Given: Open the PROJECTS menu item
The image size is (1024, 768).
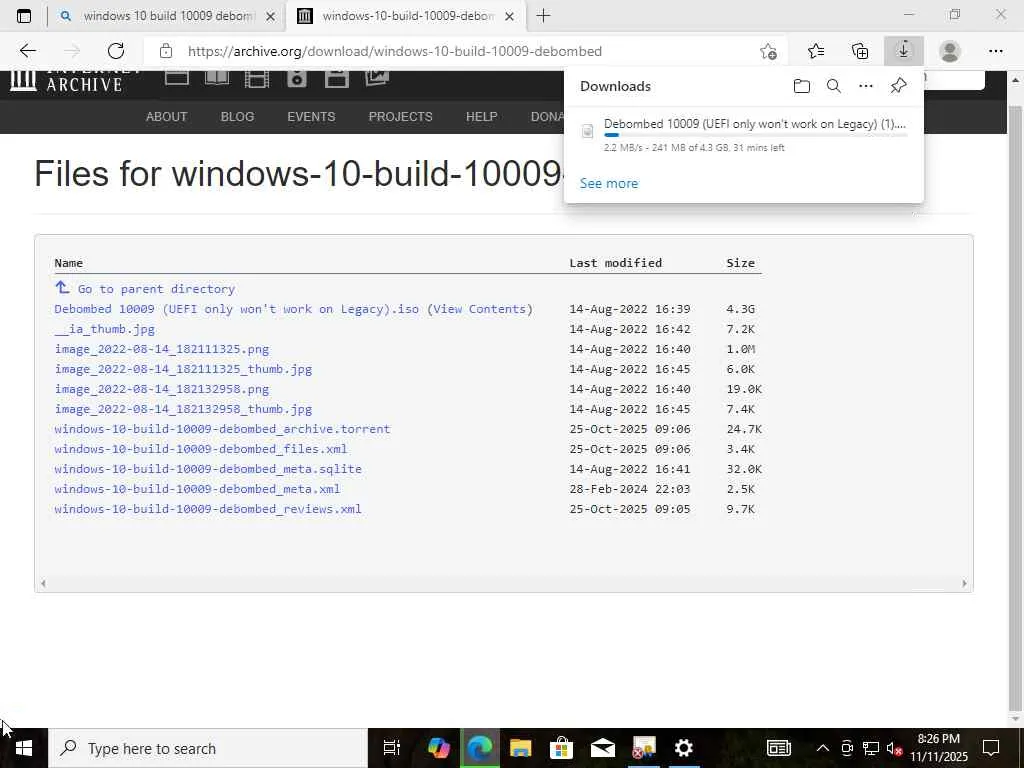Looking at the screenshot, I should (x=400, y=117).
